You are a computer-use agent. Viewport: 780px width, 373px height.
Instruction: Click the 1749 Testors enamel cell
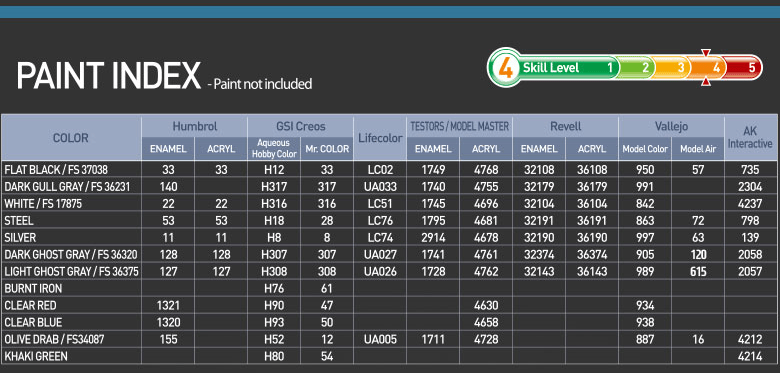(433, 170)
